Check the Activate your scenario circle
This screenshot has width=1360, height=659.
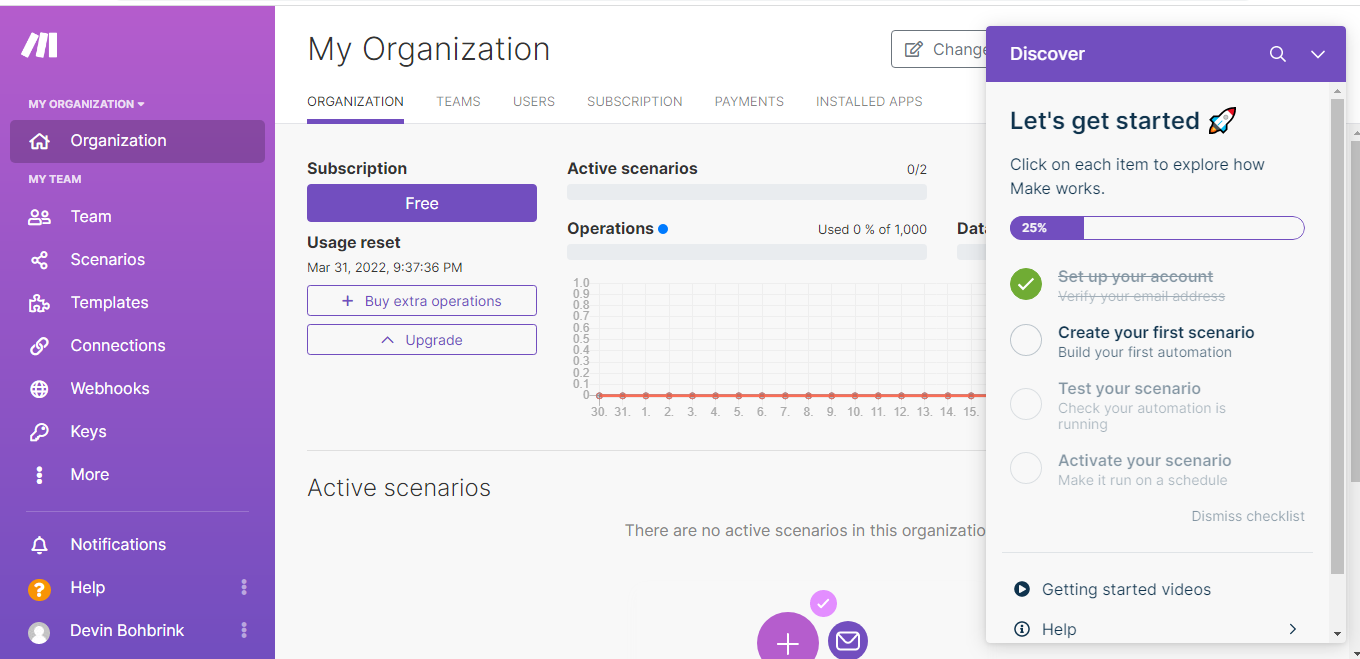click(1026, 468)
